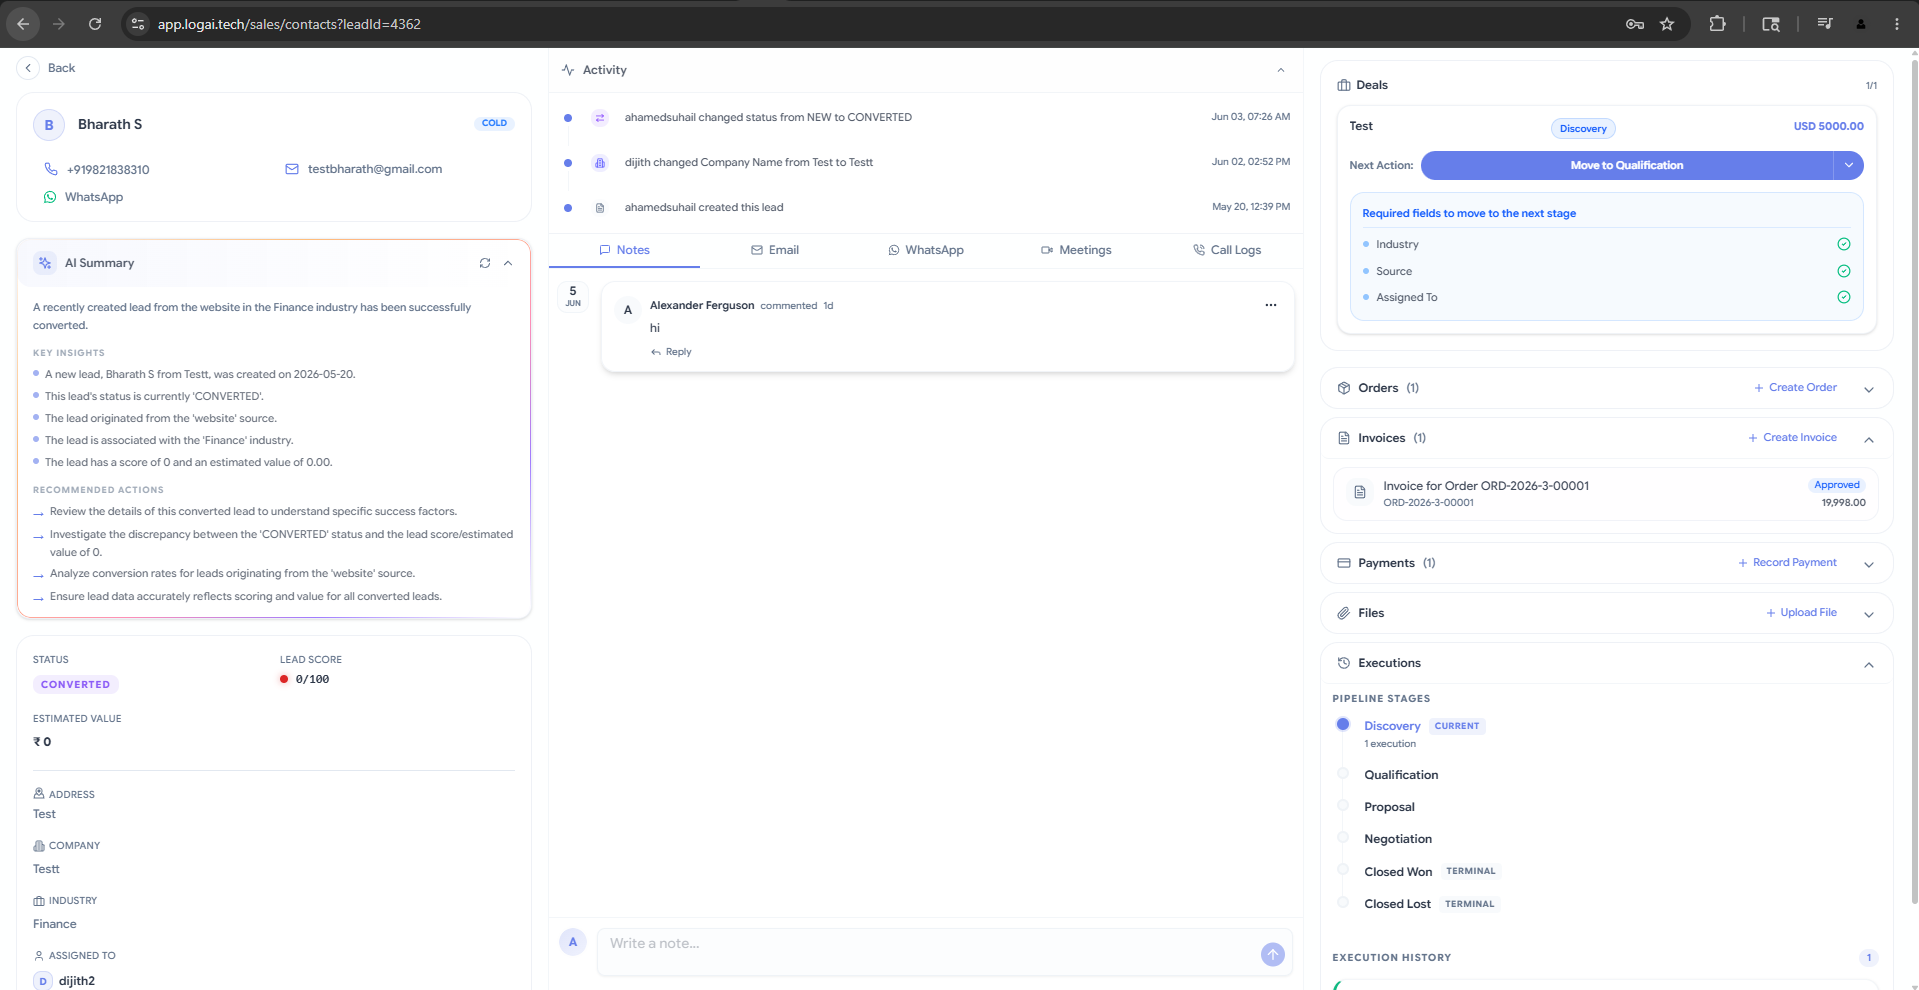Click the Activity pulse icon
The image size is (1919, 990).
pyautogui.click(x=568, y=70)
